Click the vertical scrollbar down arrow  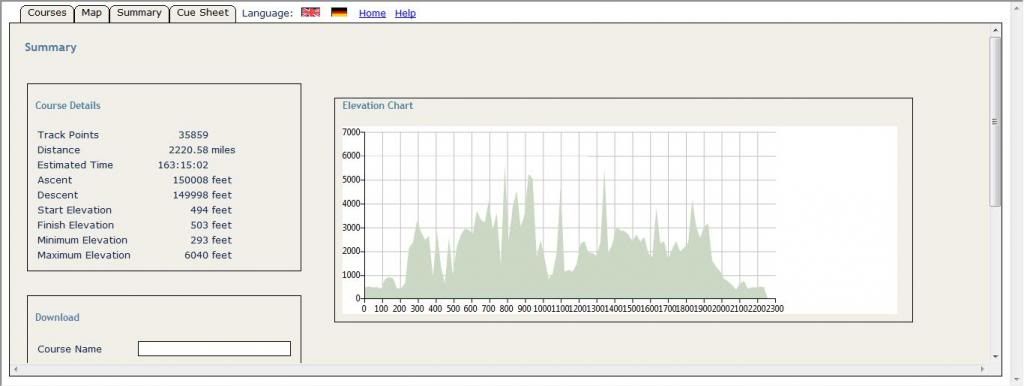click(995, 357)
